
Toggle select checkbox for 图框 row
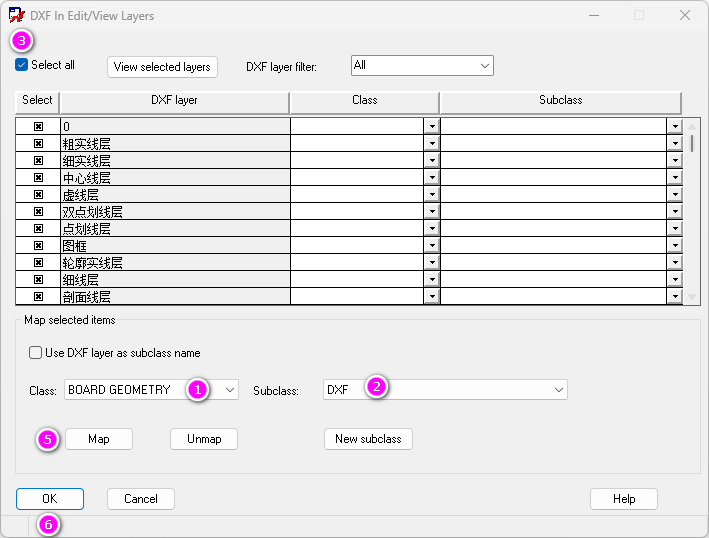[x=38, y=245]
